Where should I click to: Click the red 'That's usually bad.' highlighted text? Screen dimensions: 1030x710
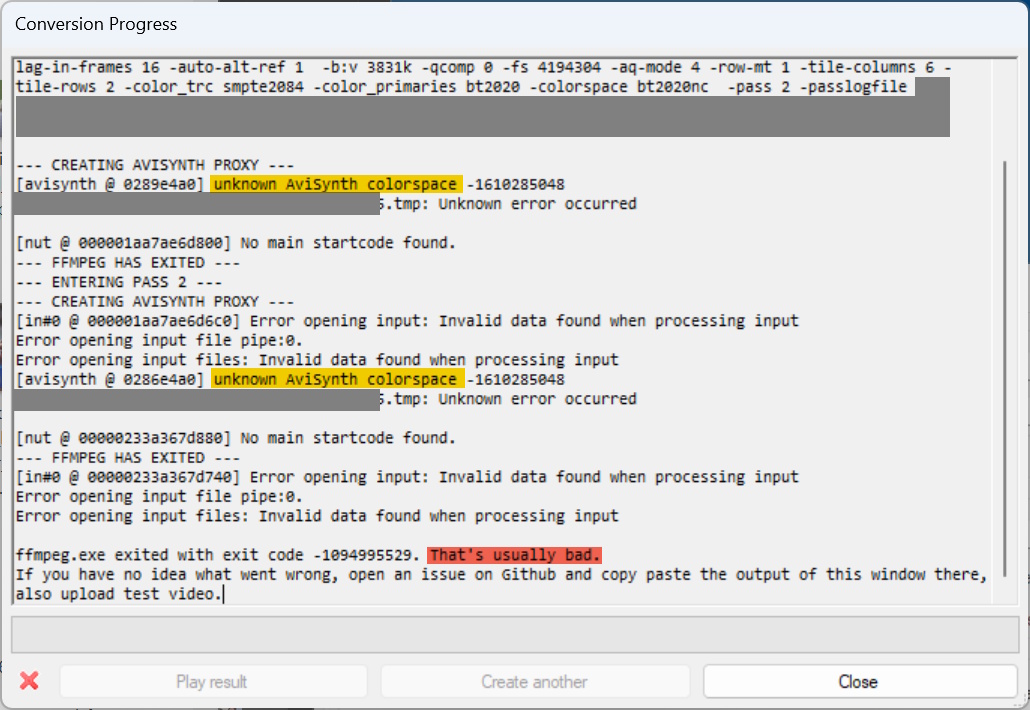point(514,556)
